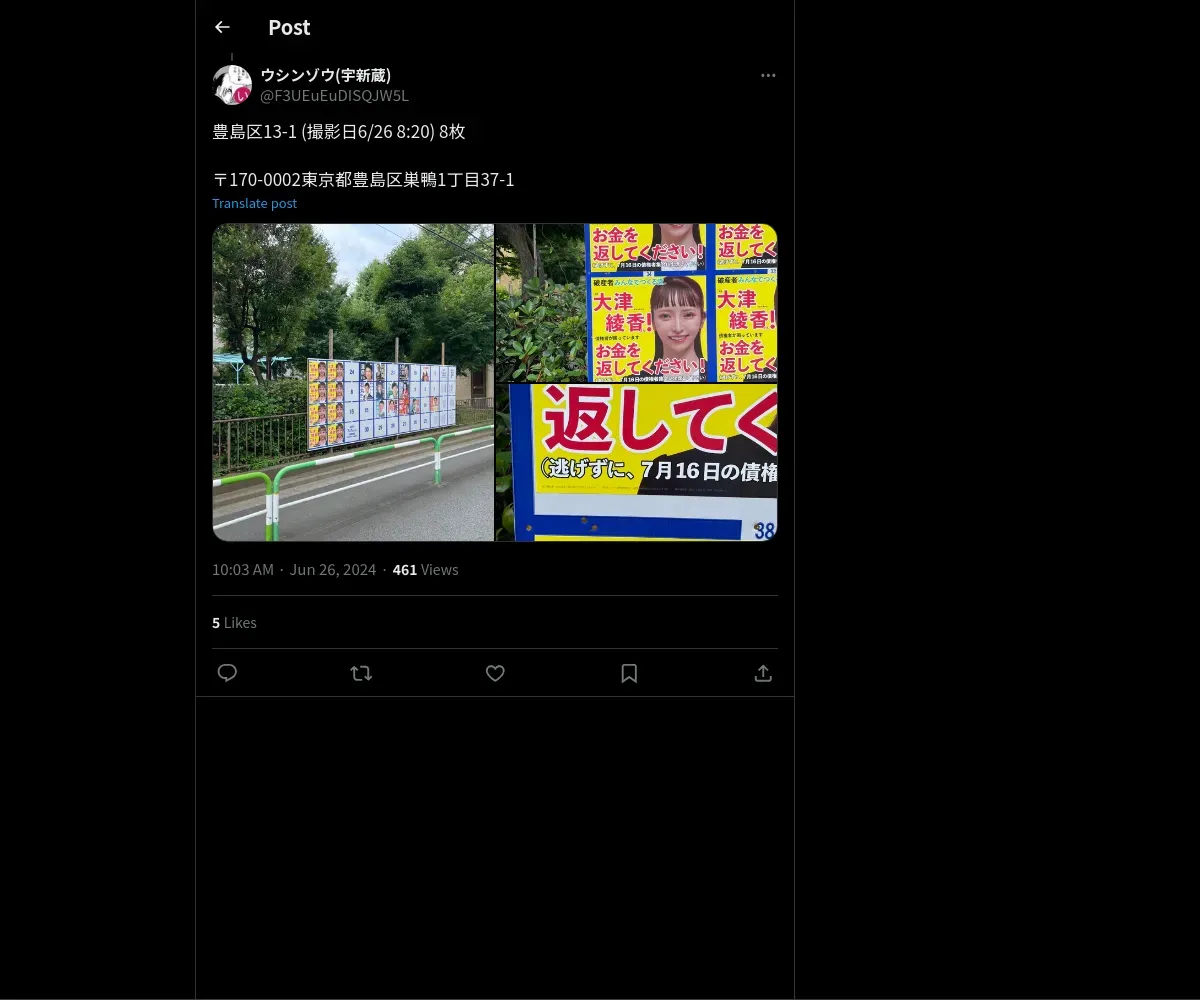Go back using the left arrow
1200x1000 pixels.
pyautogui.click(x=222, y=27)
